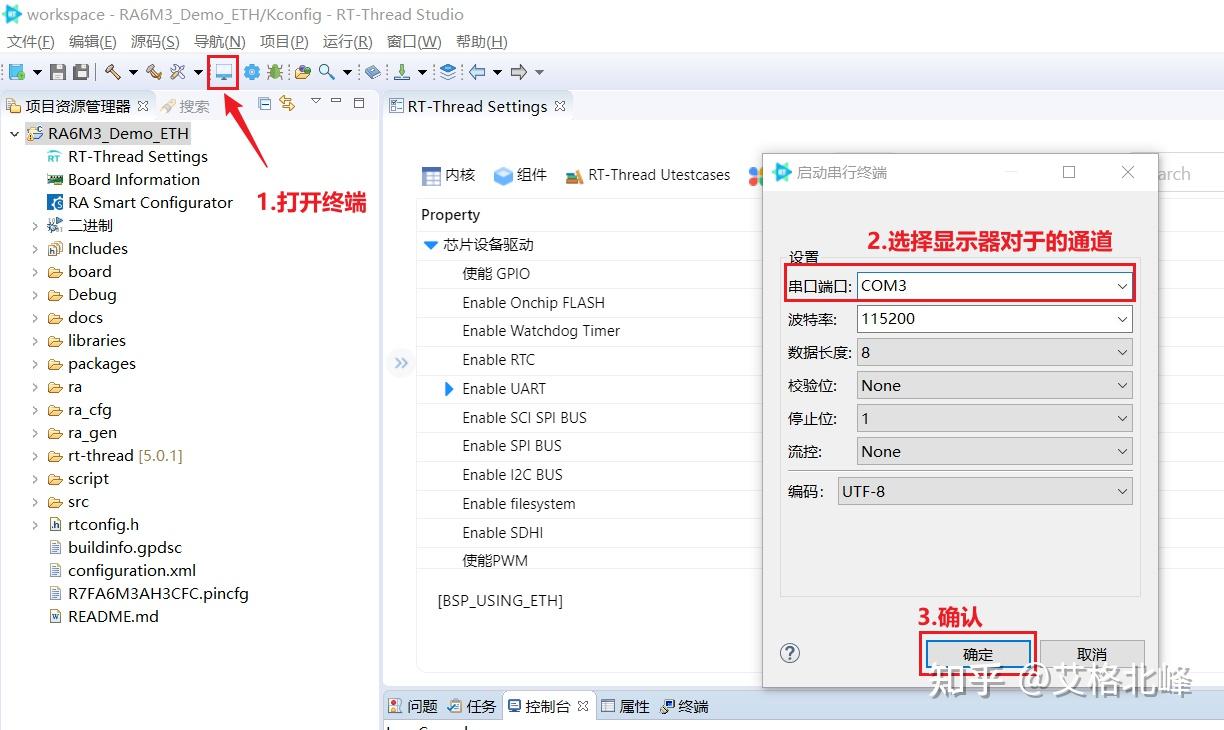
Task: Switch to the 问题 tab
Action: [413, 706]
